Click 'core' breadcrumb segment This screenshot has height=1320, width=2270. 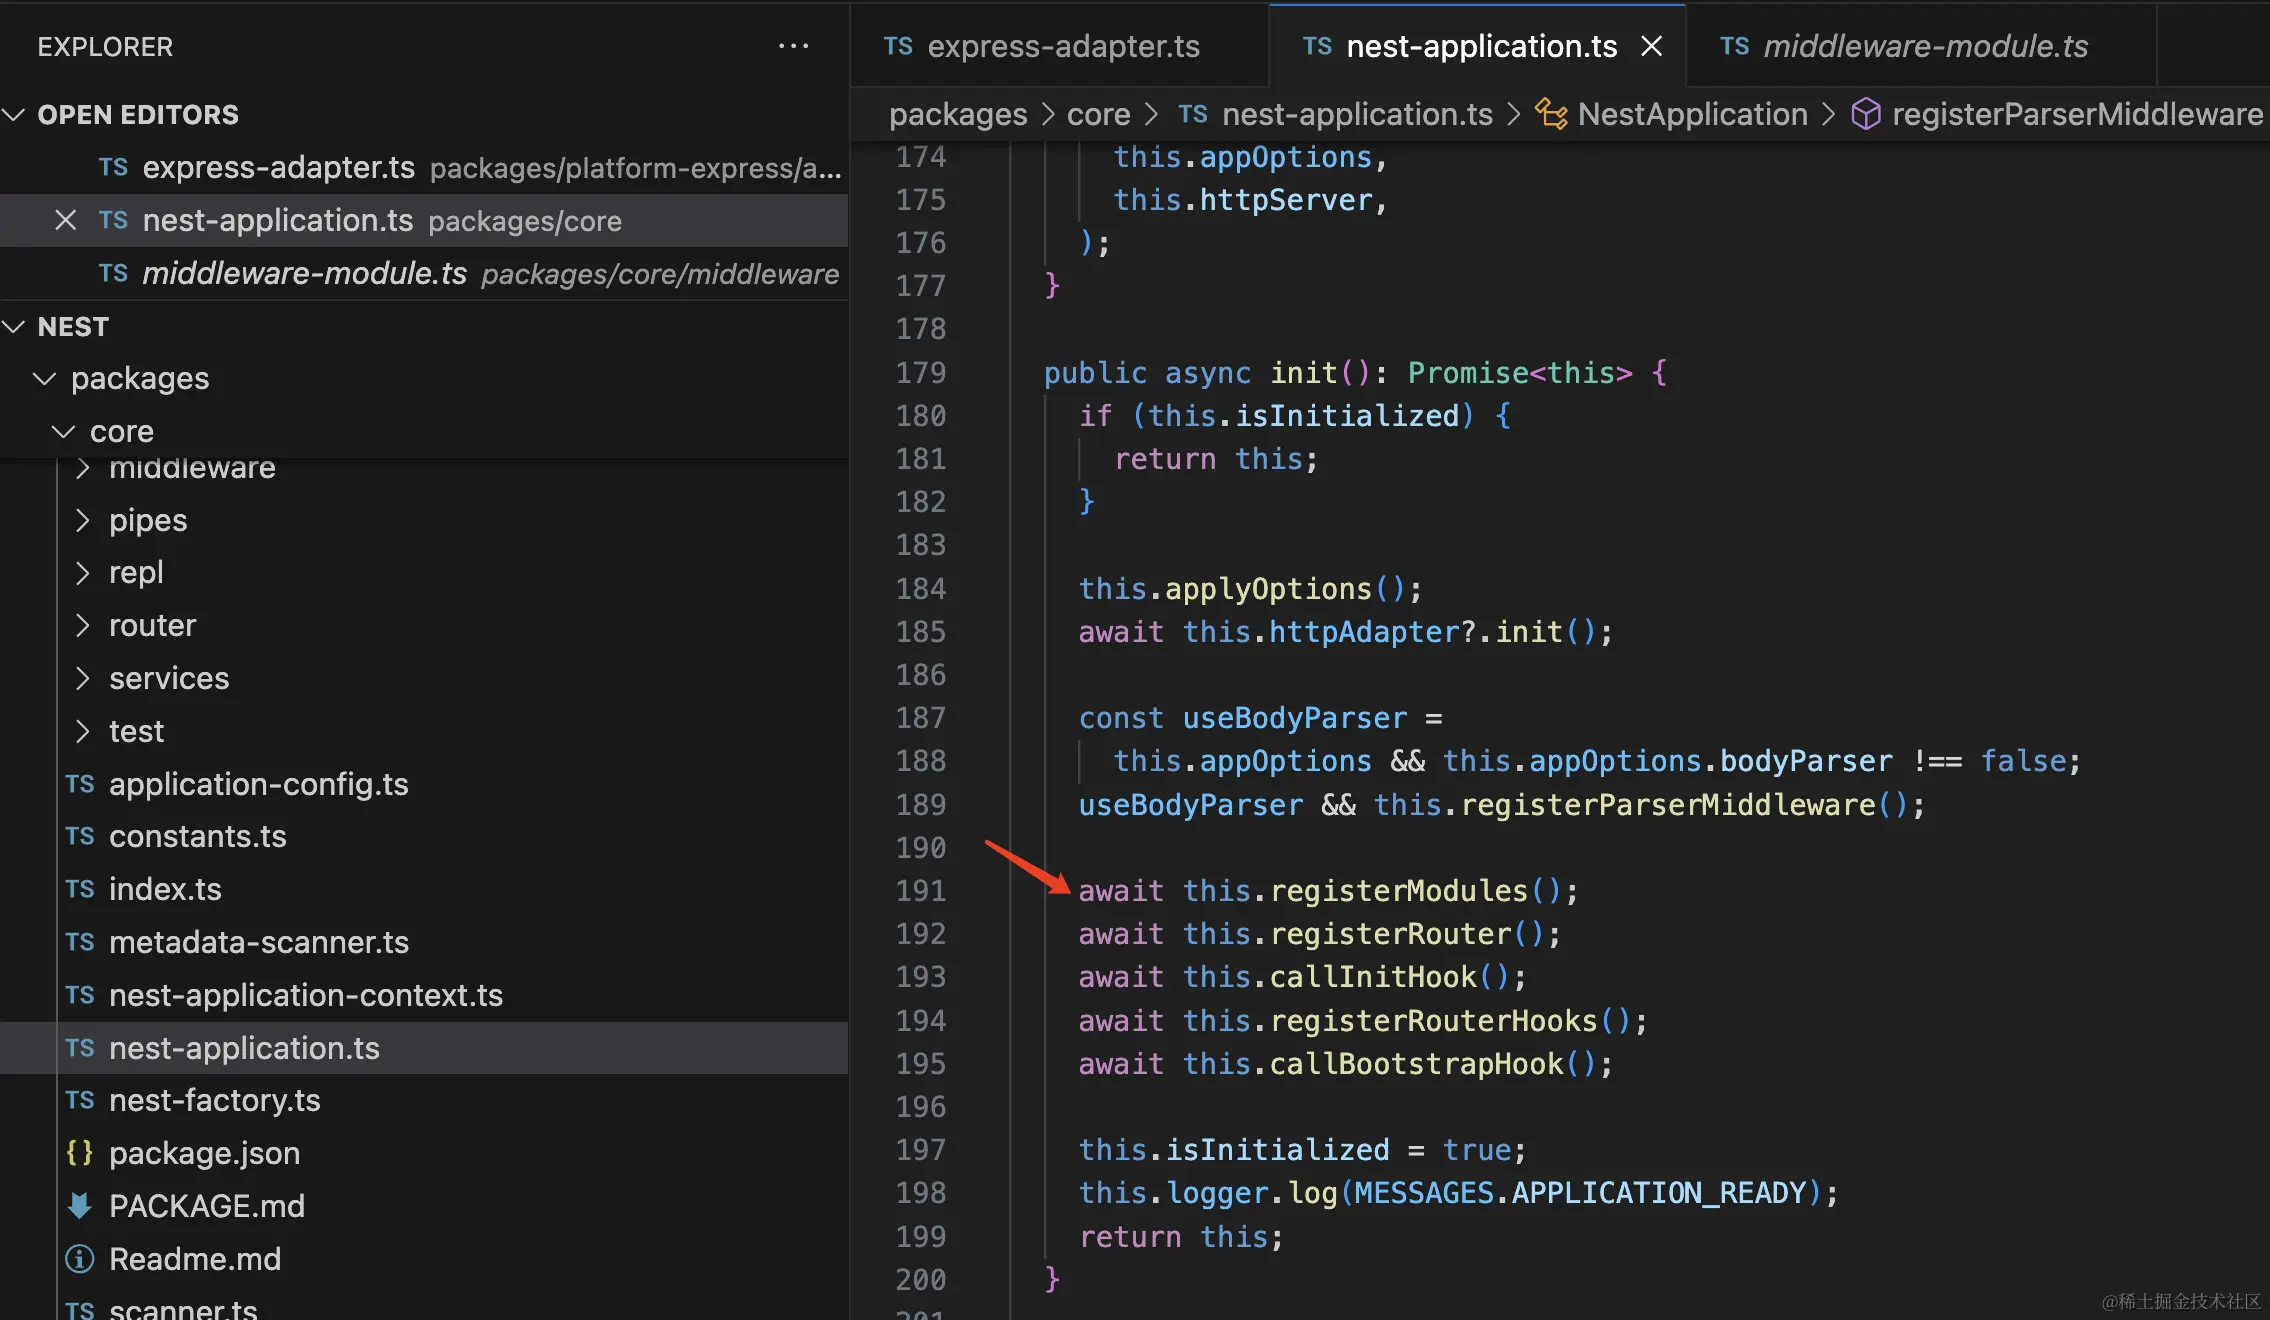[1098, 114]
